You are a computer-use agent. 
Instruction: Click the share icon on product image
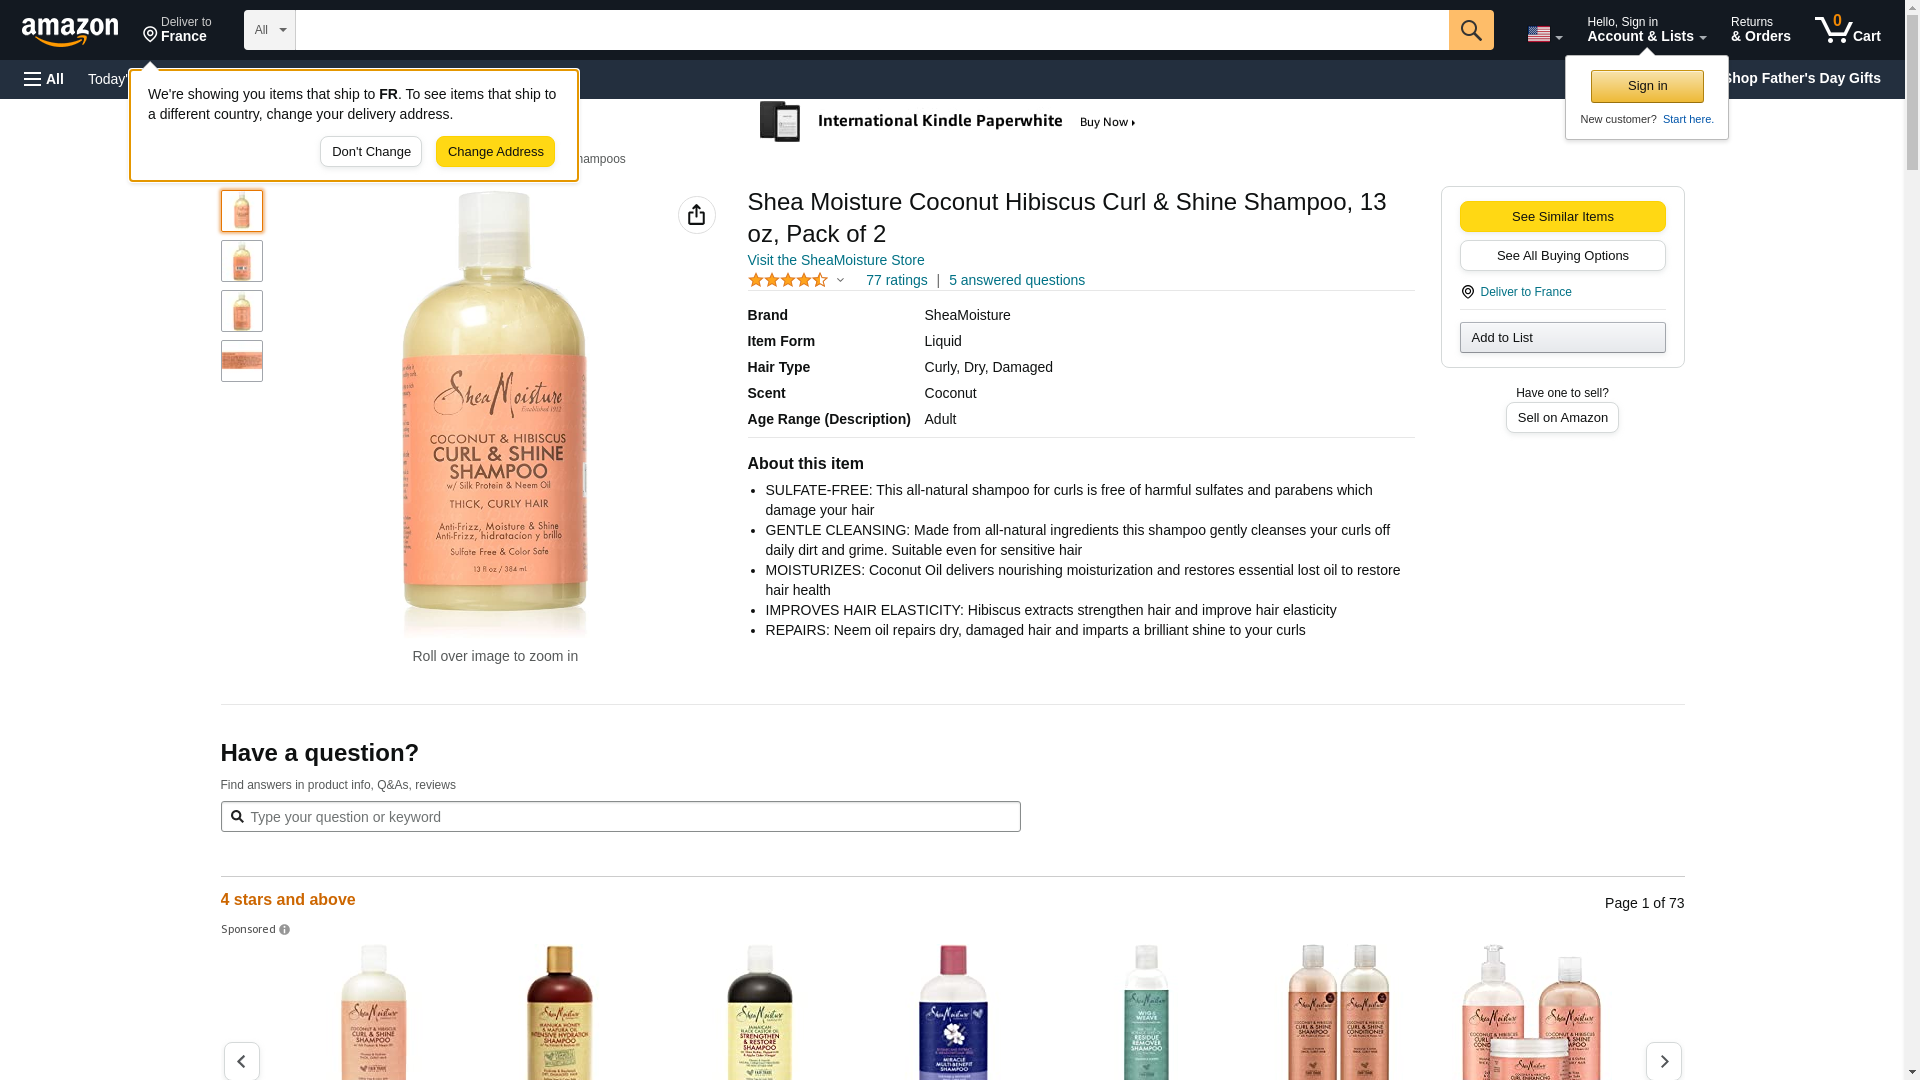coord(696,215)
